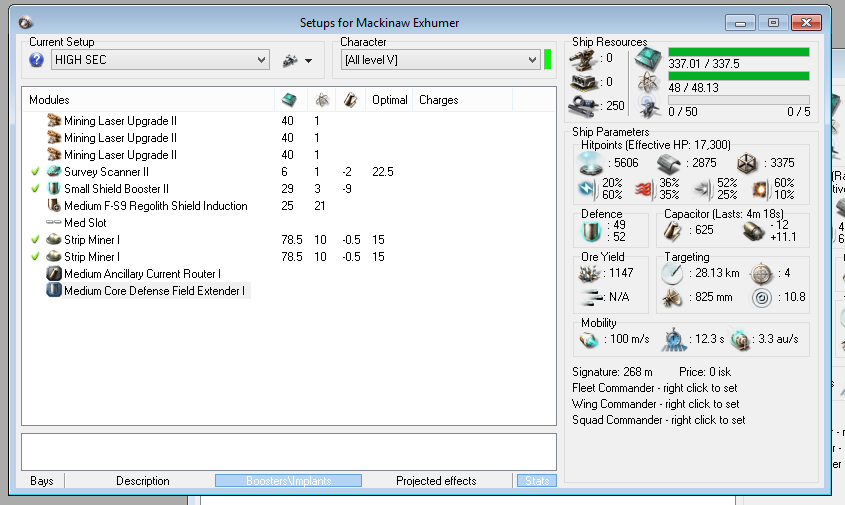Click the blue help question mark icon
845x505 pixels.
[x=36, y=60]
